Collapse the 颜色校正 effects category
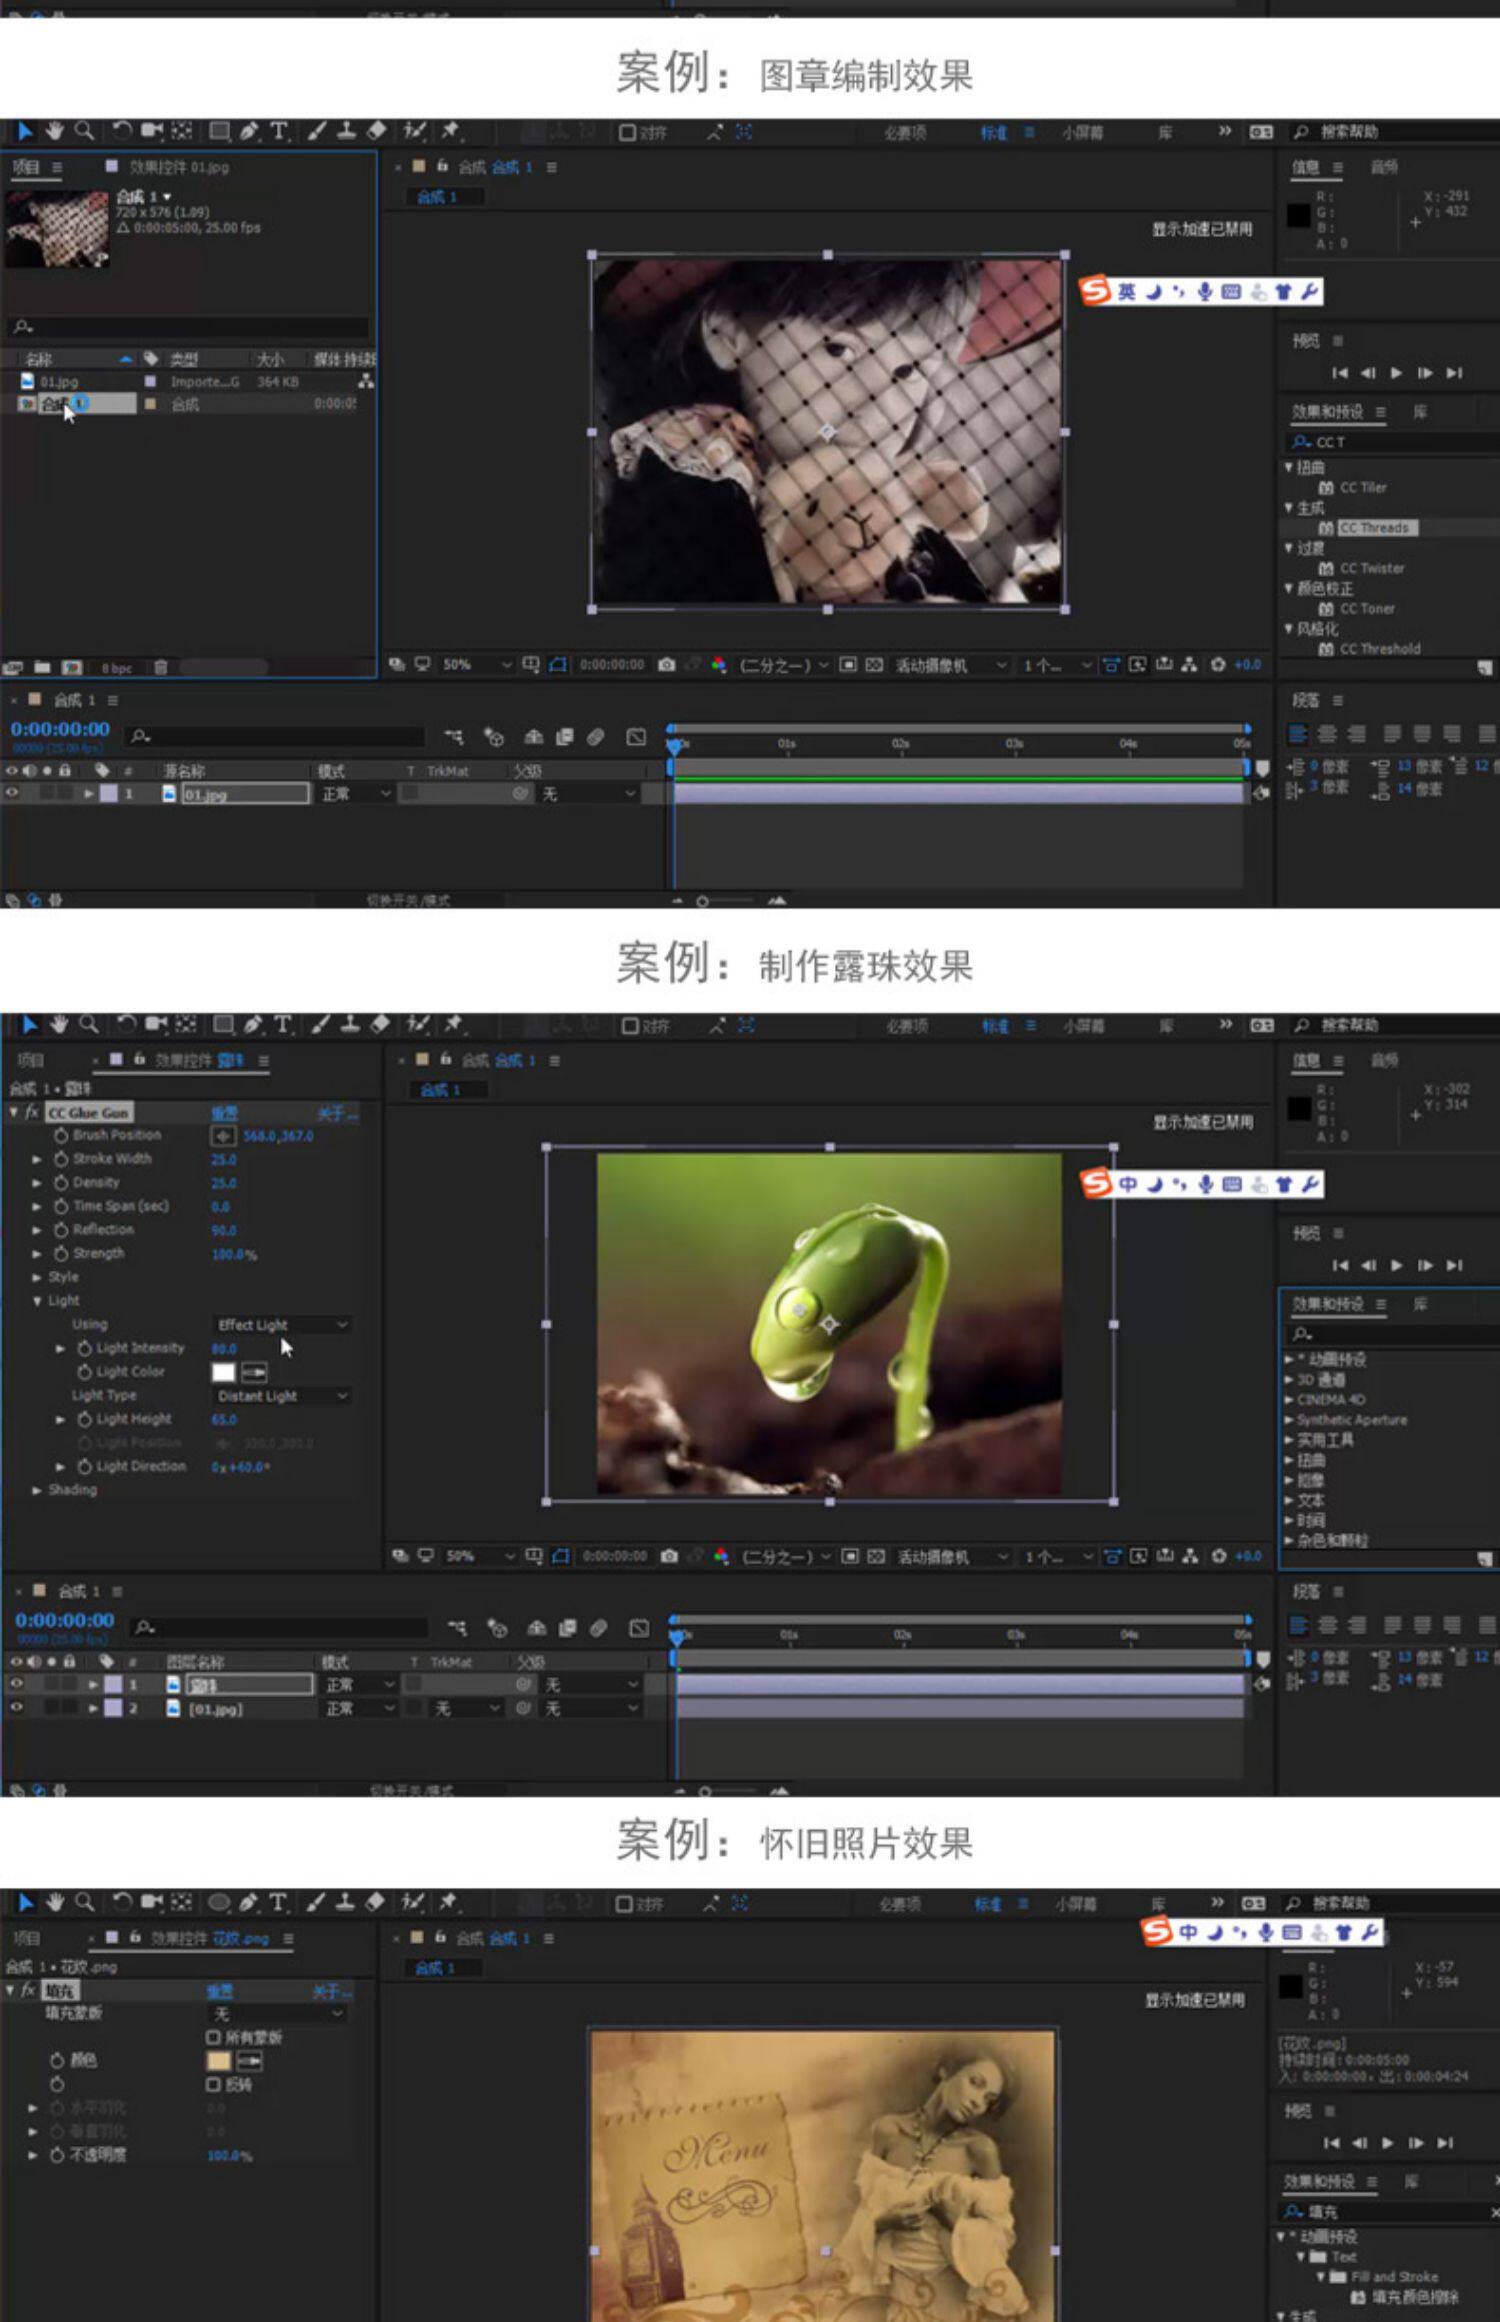1500x2322 pixels. [x=1289, y=588]
